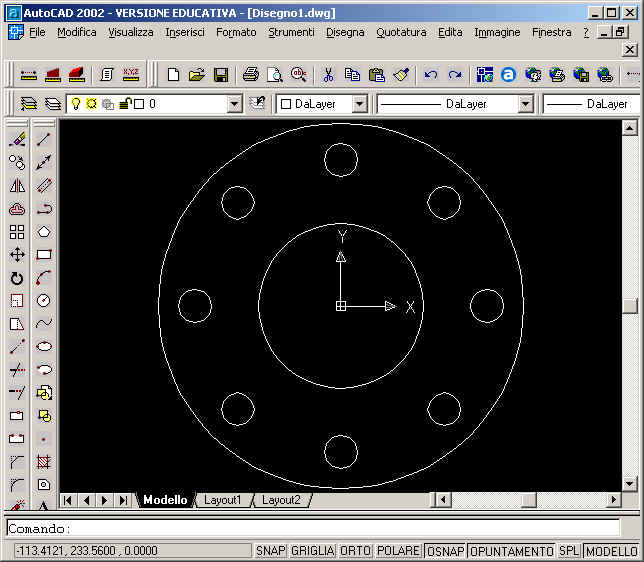Screen dimensions: 644x562
Task: Click the Save floppy disk icon
Action: pos(221,75)
